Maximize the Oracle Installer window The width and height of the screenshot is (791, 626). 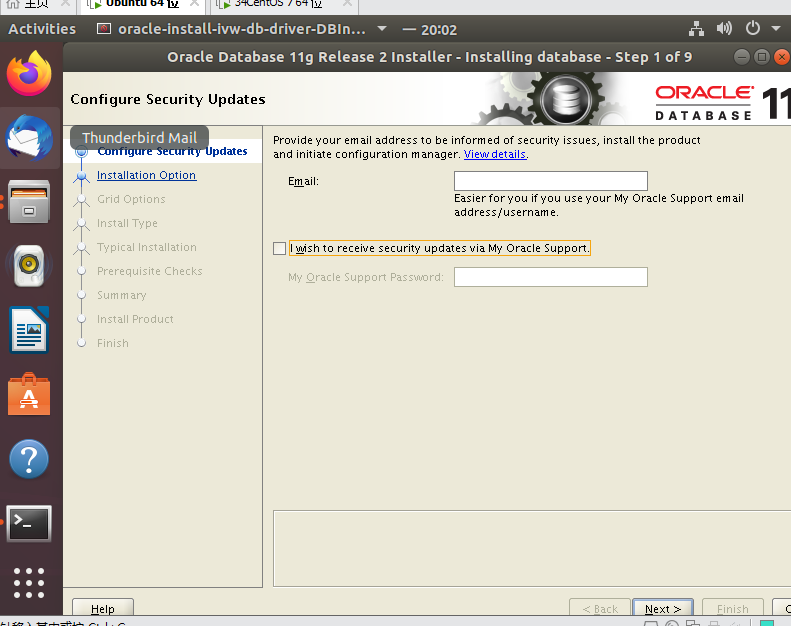click(762, 56)
